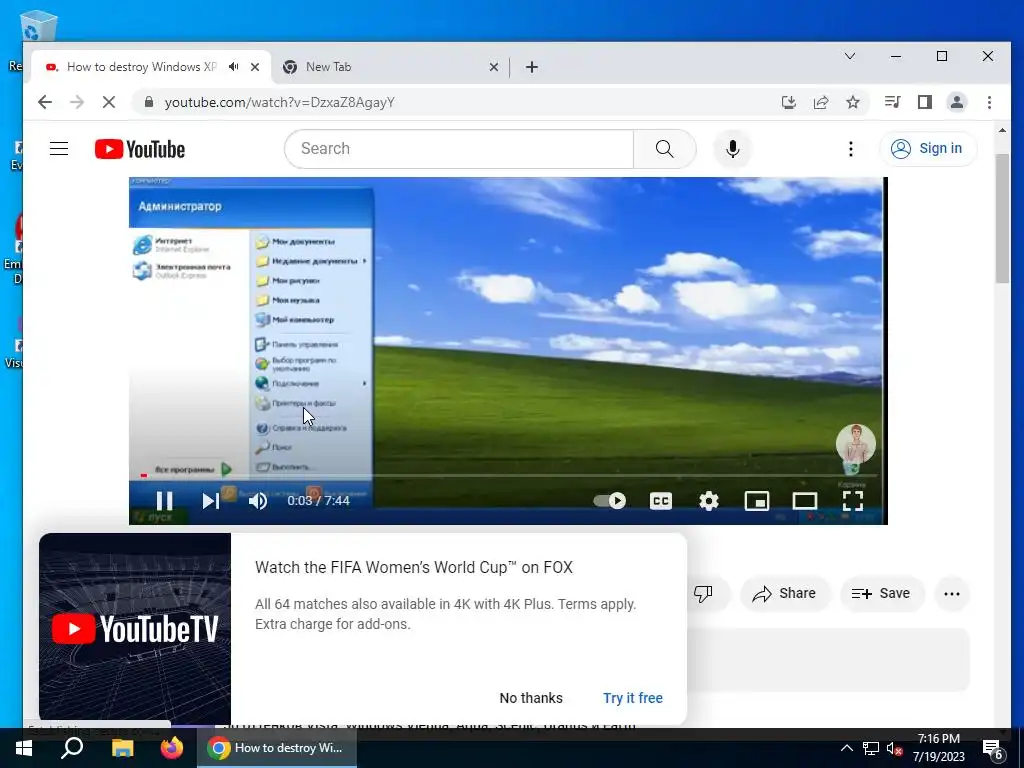1024x768 pixels.
Task: Stop loading the page
Action: [x=109, y=102]
